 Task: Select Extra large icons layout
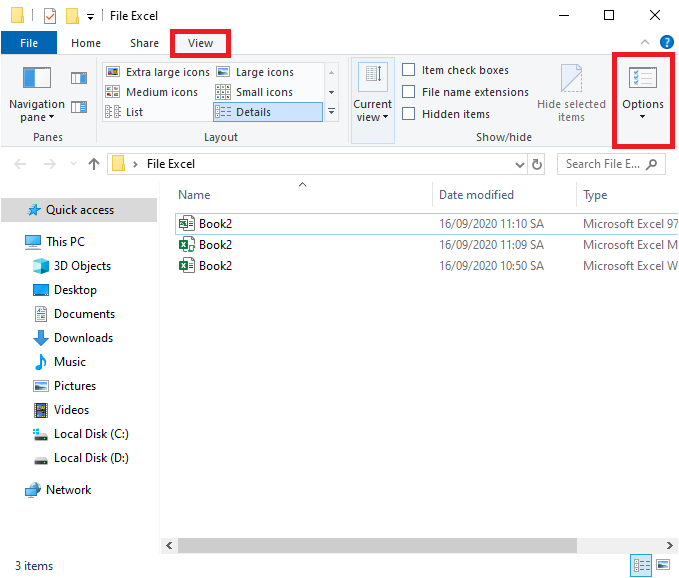[x=158, y=72]
